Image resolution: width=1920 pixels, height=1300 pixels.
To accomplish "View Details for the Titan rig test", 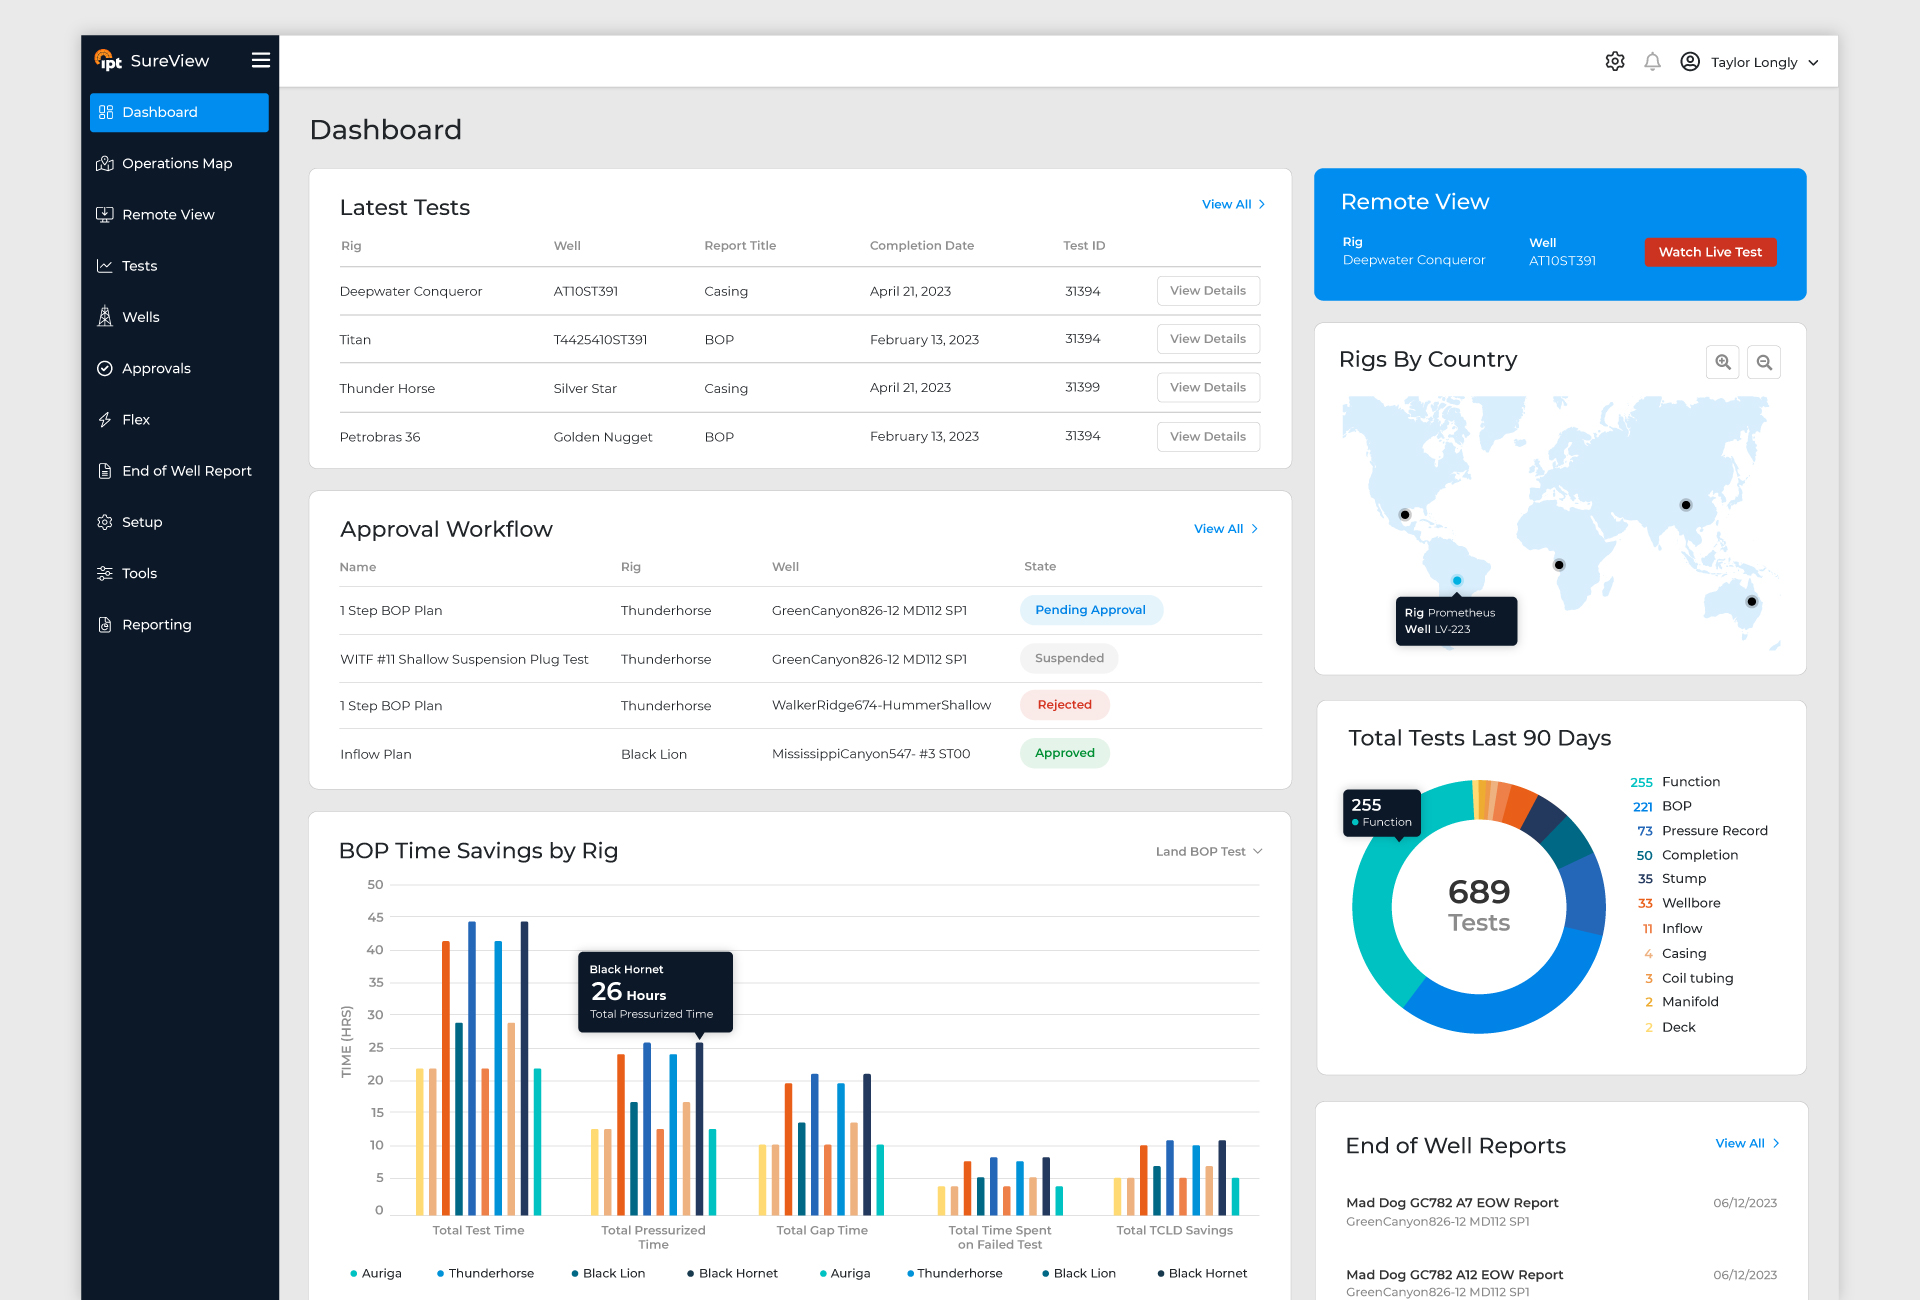I will (x=1208, y=339).
